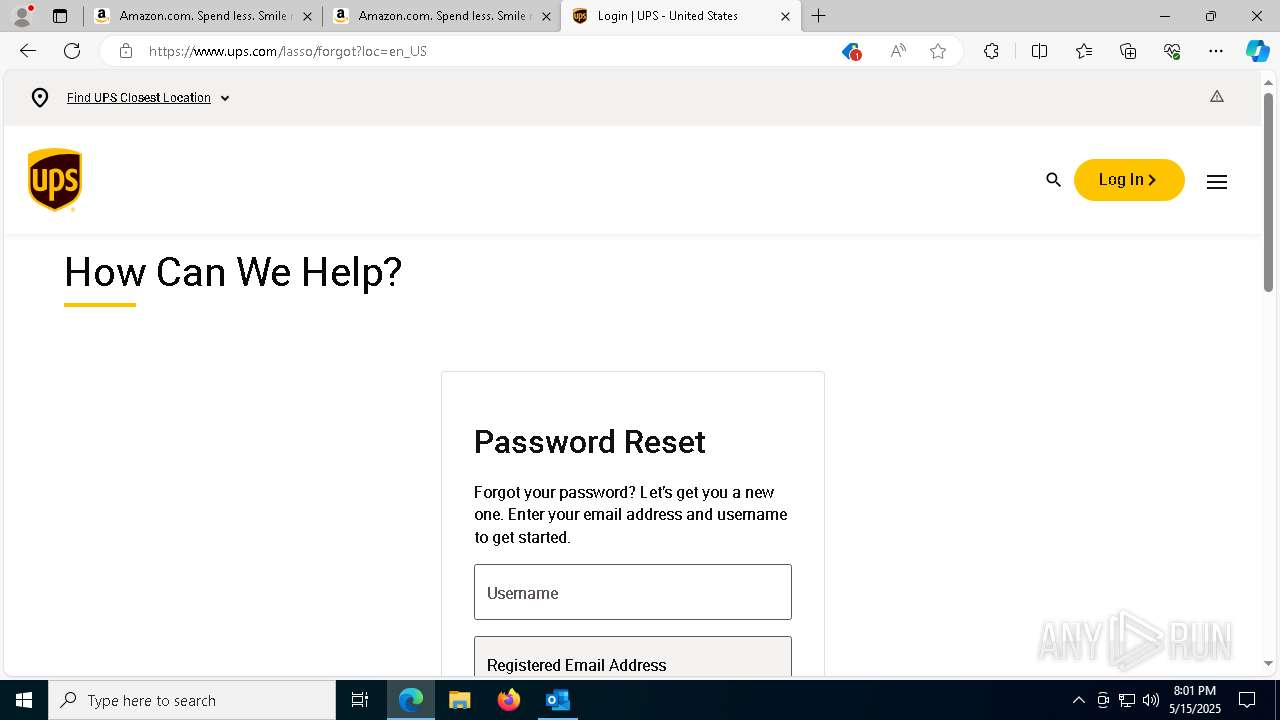Switch to the first Amazon.com tab
The height and width of the screenshot is (720, 1280).
(202, 16)
